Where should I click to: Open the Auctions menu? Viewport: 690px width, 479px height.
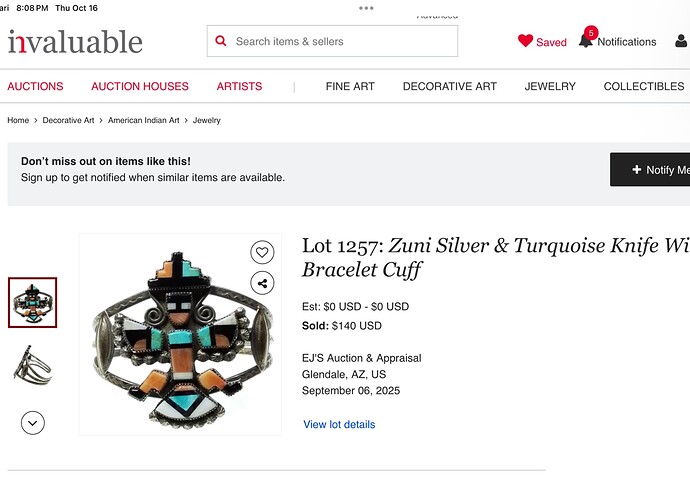pos(35,87)
